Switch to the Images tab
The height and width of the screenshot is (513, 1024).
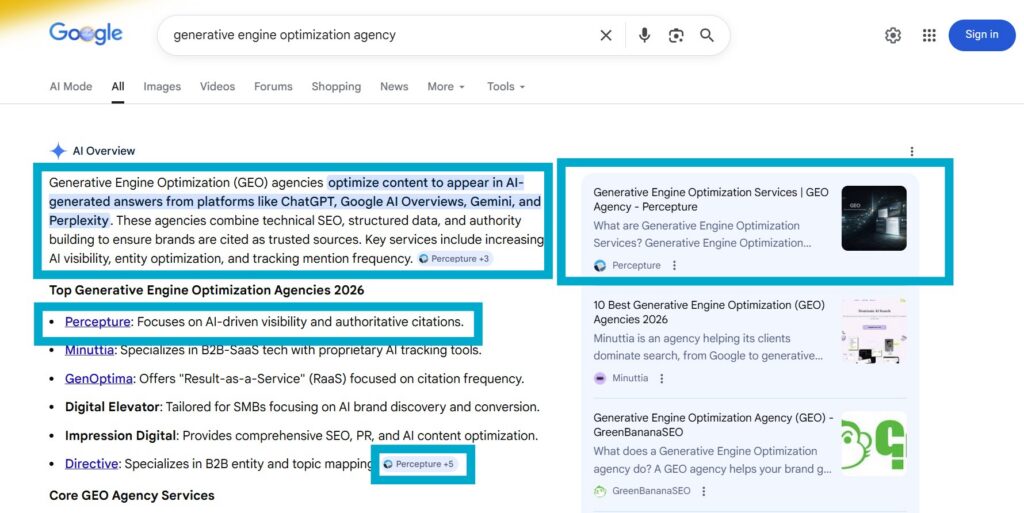click(x=162, y=87)
